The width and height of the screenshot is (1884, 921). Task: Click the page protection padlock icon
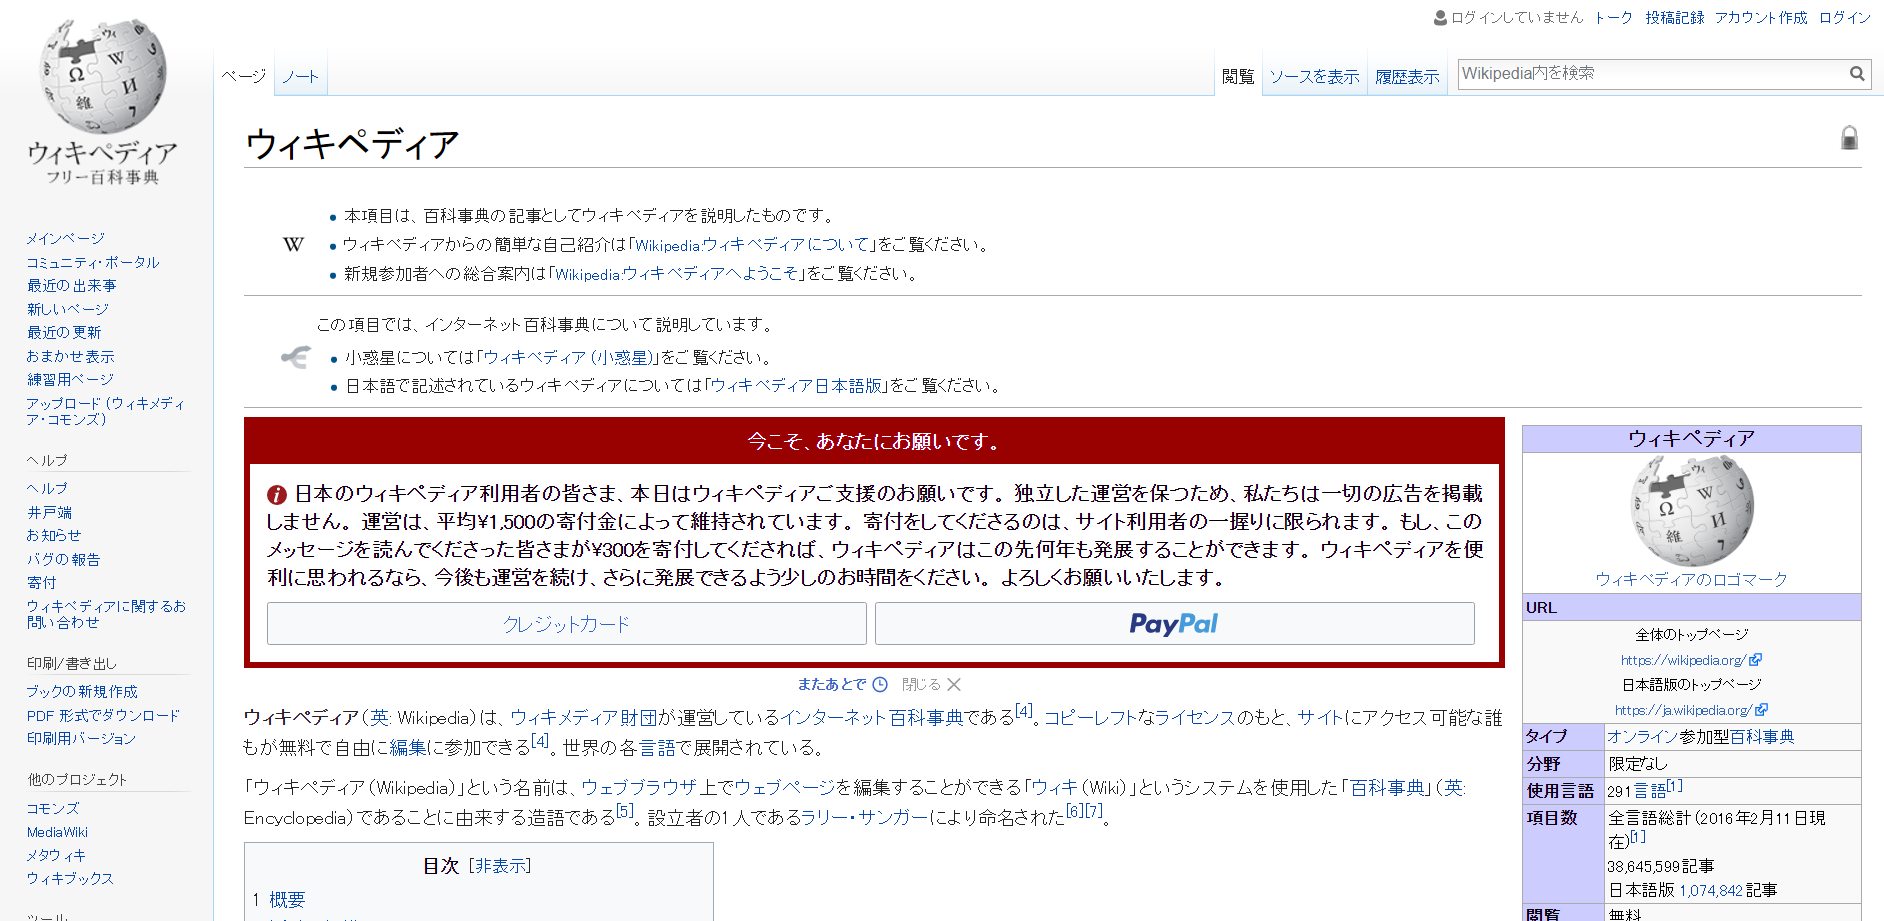click(x=1849, y=138)
